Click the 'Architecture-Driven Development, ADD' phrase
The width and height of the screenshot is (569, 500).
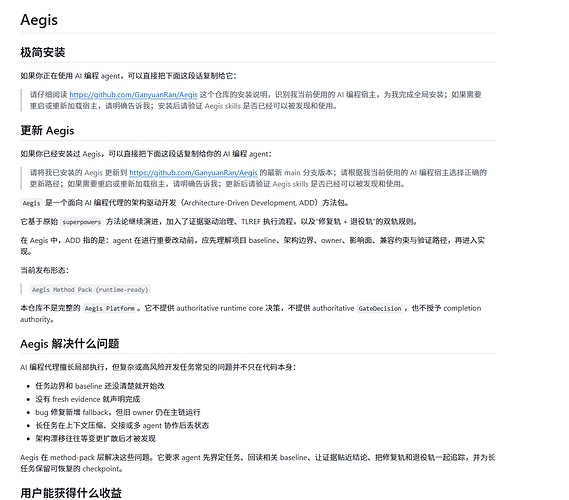coord(249,203)
